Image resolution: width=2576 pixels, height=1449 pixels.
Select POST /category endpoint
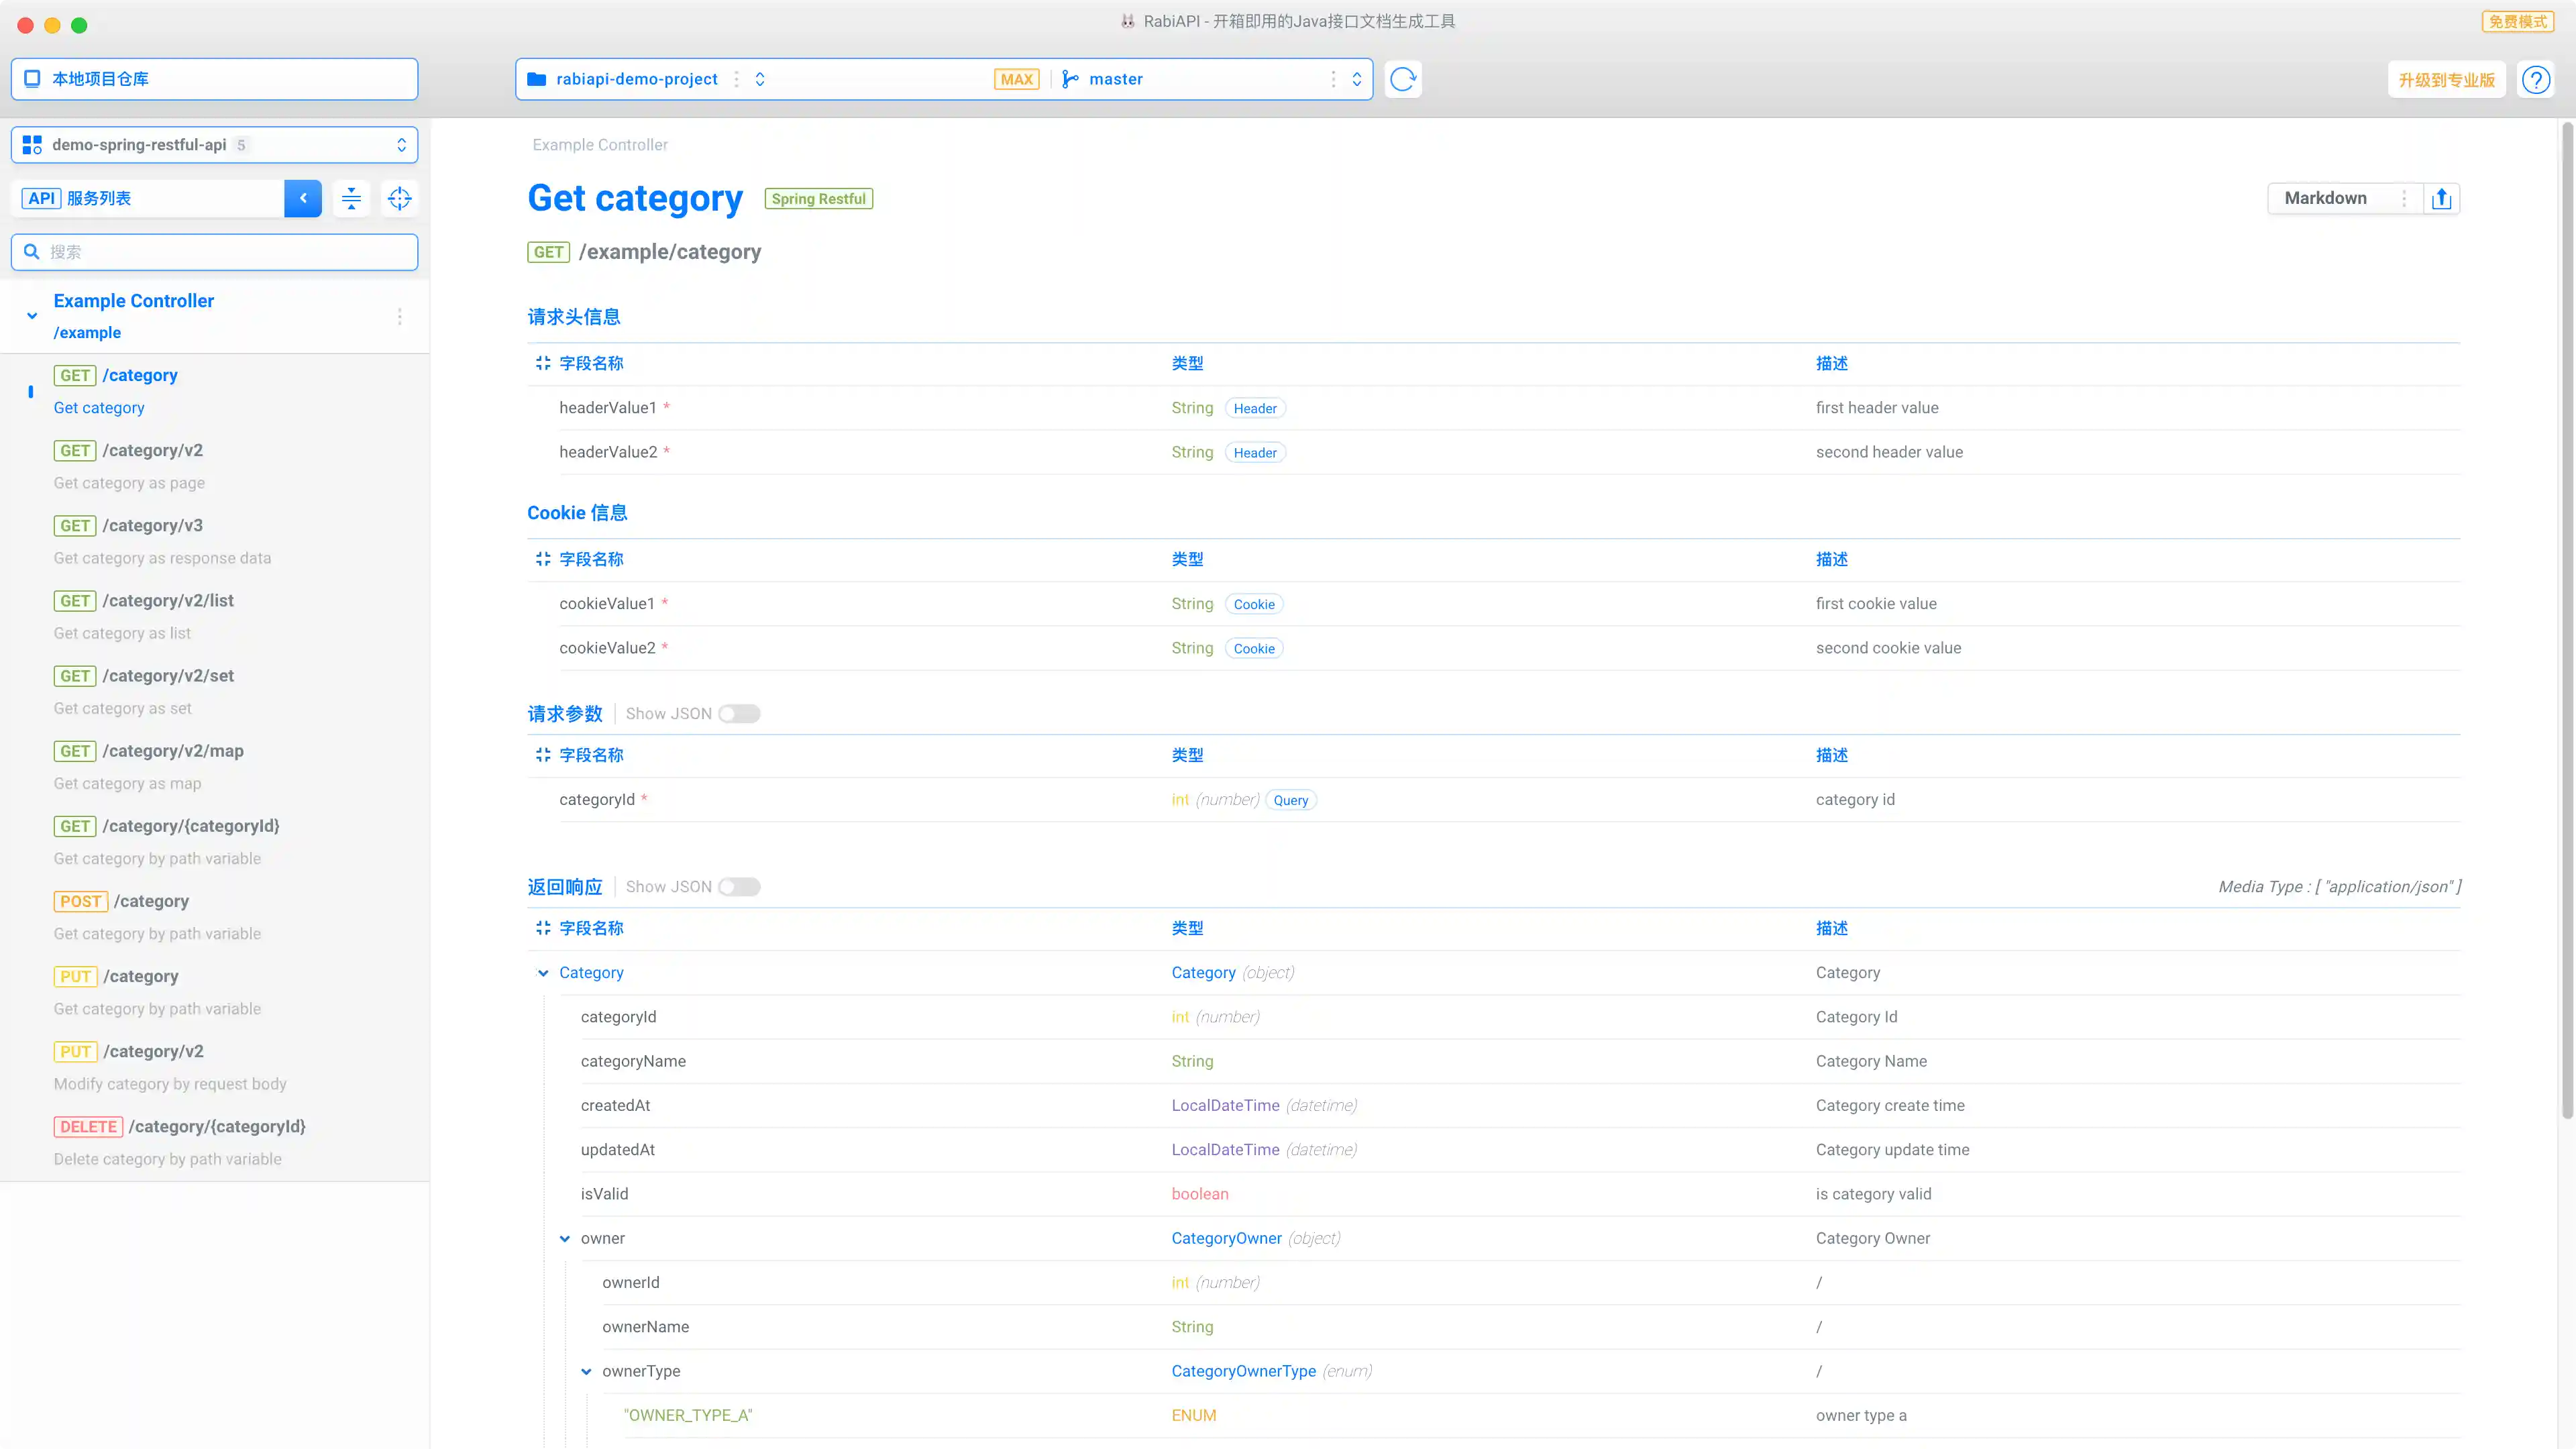[x=150, y=901]
